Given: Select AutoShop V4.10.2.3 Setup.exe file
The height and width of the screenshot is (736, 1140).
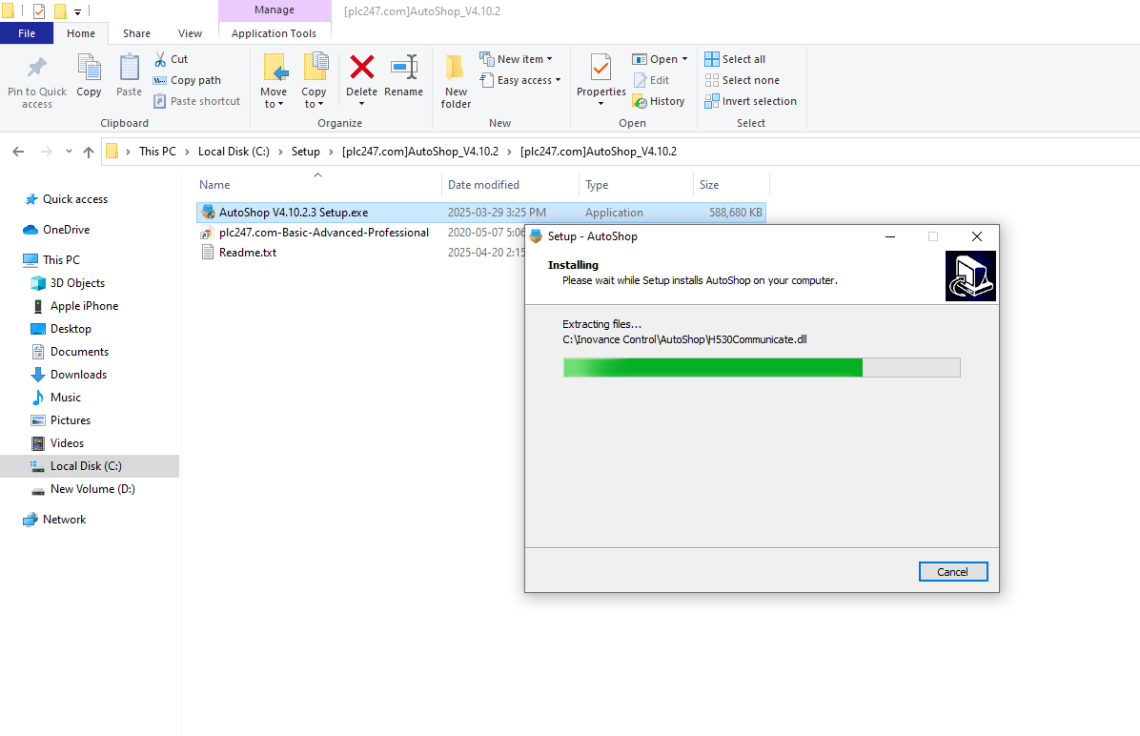Looking at the screenshot, I should [481, 212].
